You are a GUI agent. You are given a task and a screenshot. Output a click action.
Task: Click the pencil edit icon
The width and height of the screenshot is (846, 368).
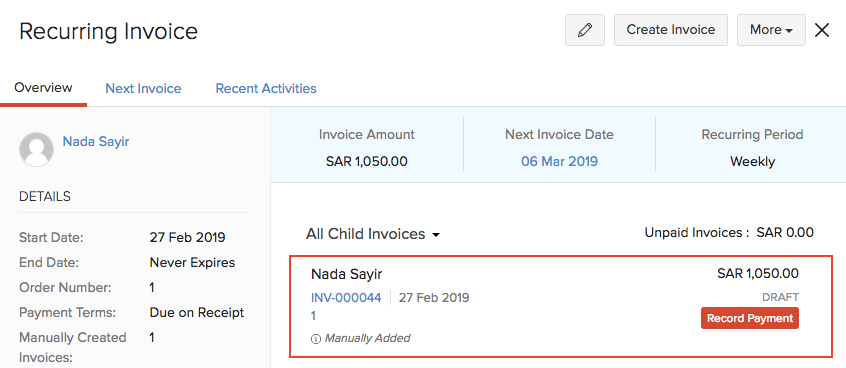coord(584,30)
